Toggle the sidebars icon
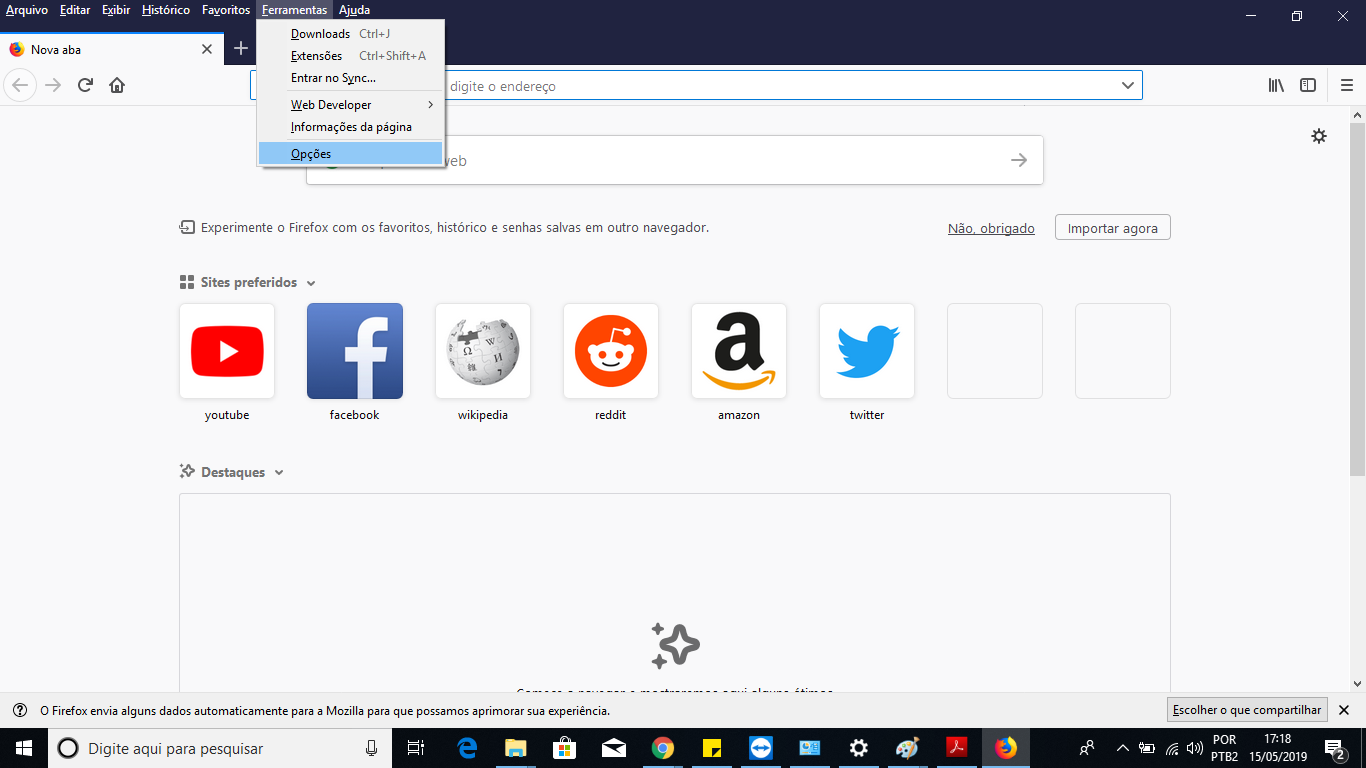Viewport: 1366px width, 768px height. coord(1307,85)
